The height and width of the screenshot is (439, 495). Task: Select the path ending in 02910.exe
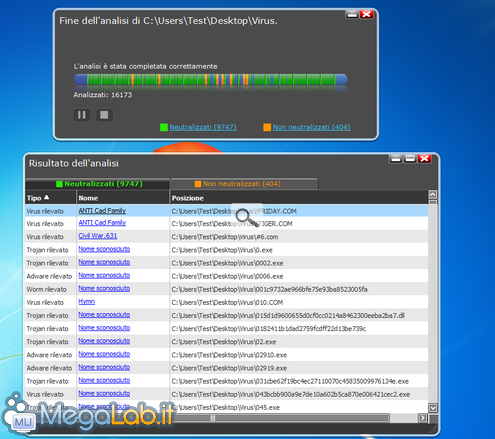[x=229, y=355]
